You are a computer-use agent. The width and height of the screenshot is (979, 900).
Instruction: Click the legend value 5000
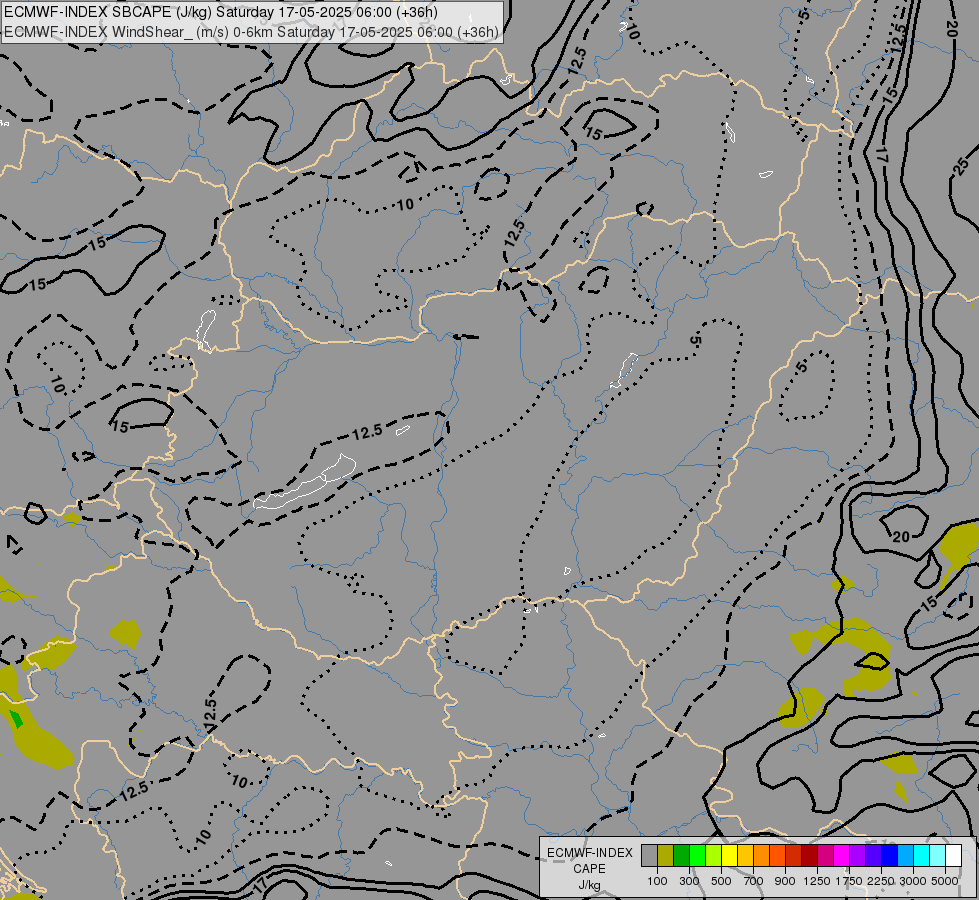[945, 881]
